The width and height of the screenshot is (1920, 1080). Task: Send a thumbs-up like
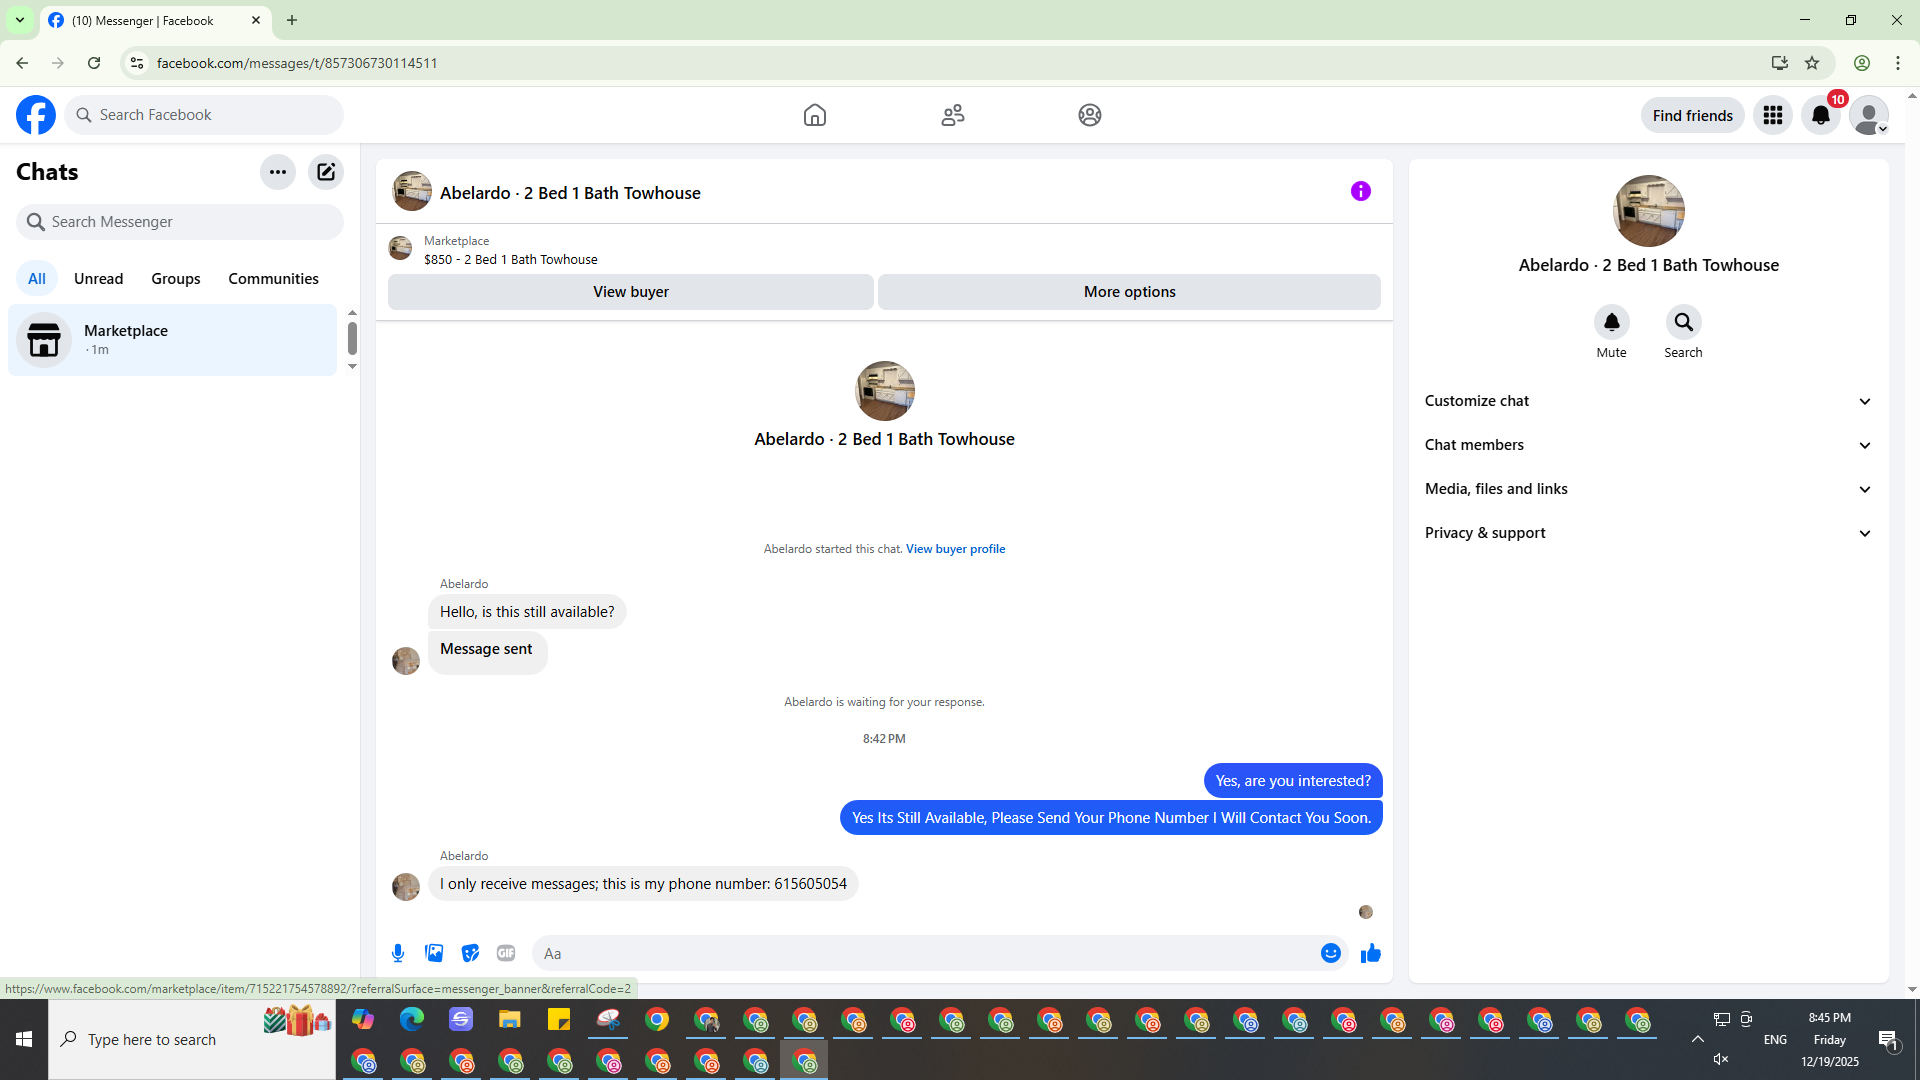(1370, 953)
